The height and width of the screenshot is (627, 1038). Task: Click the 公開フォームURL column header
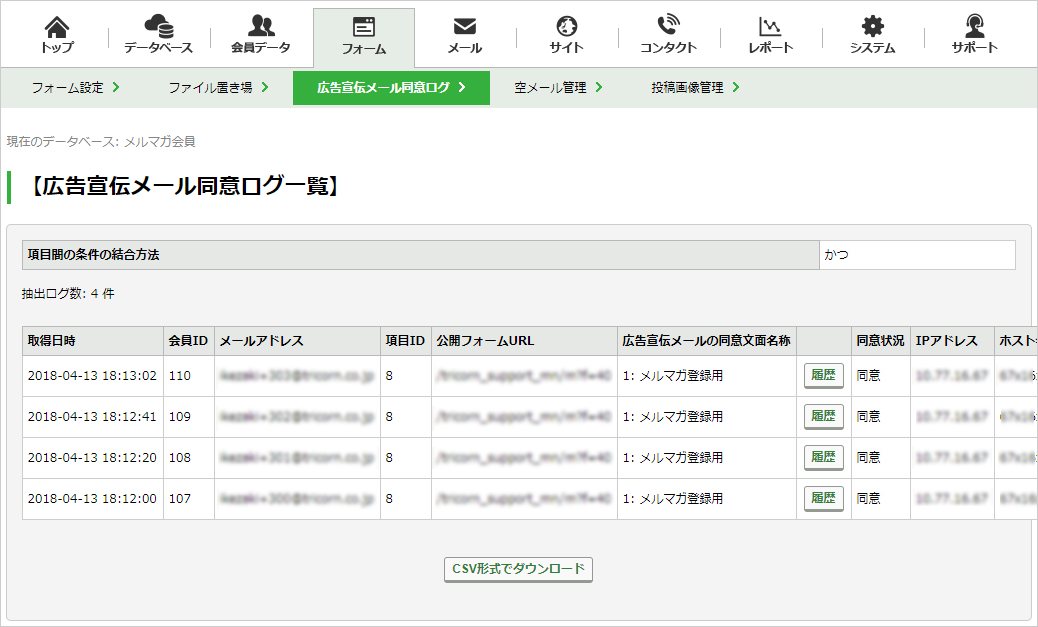pos(524,341)
